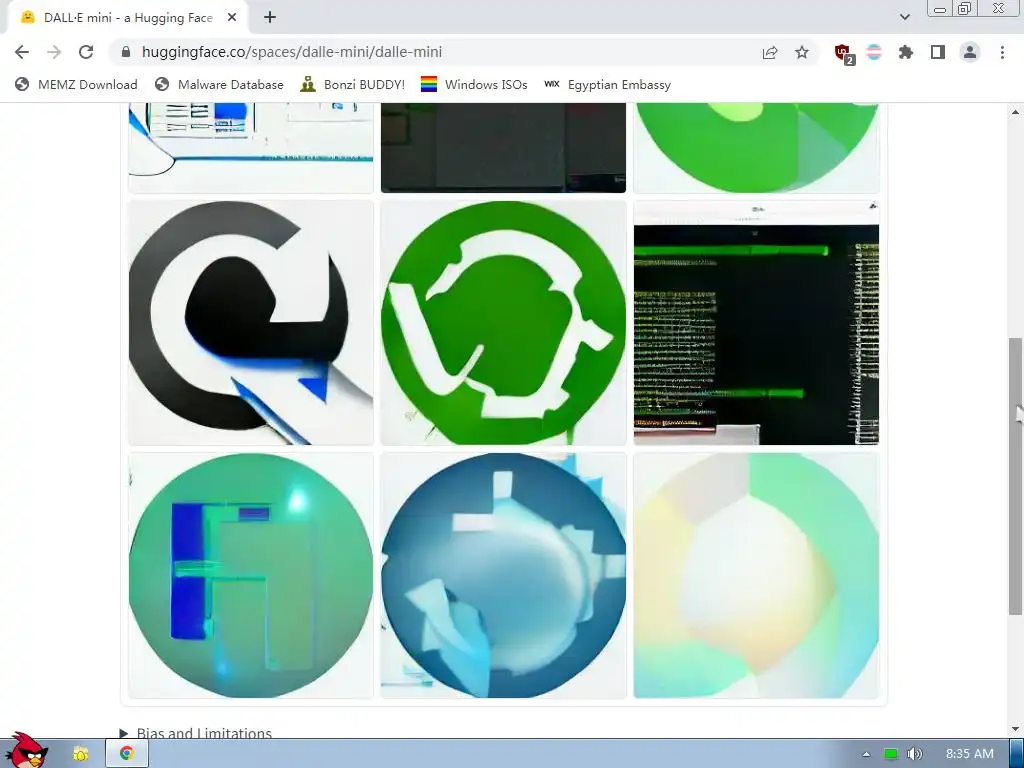Select the DALL·E mini Hugging Face tab
The image size is (1024, 768).
(x=127, y=18)
